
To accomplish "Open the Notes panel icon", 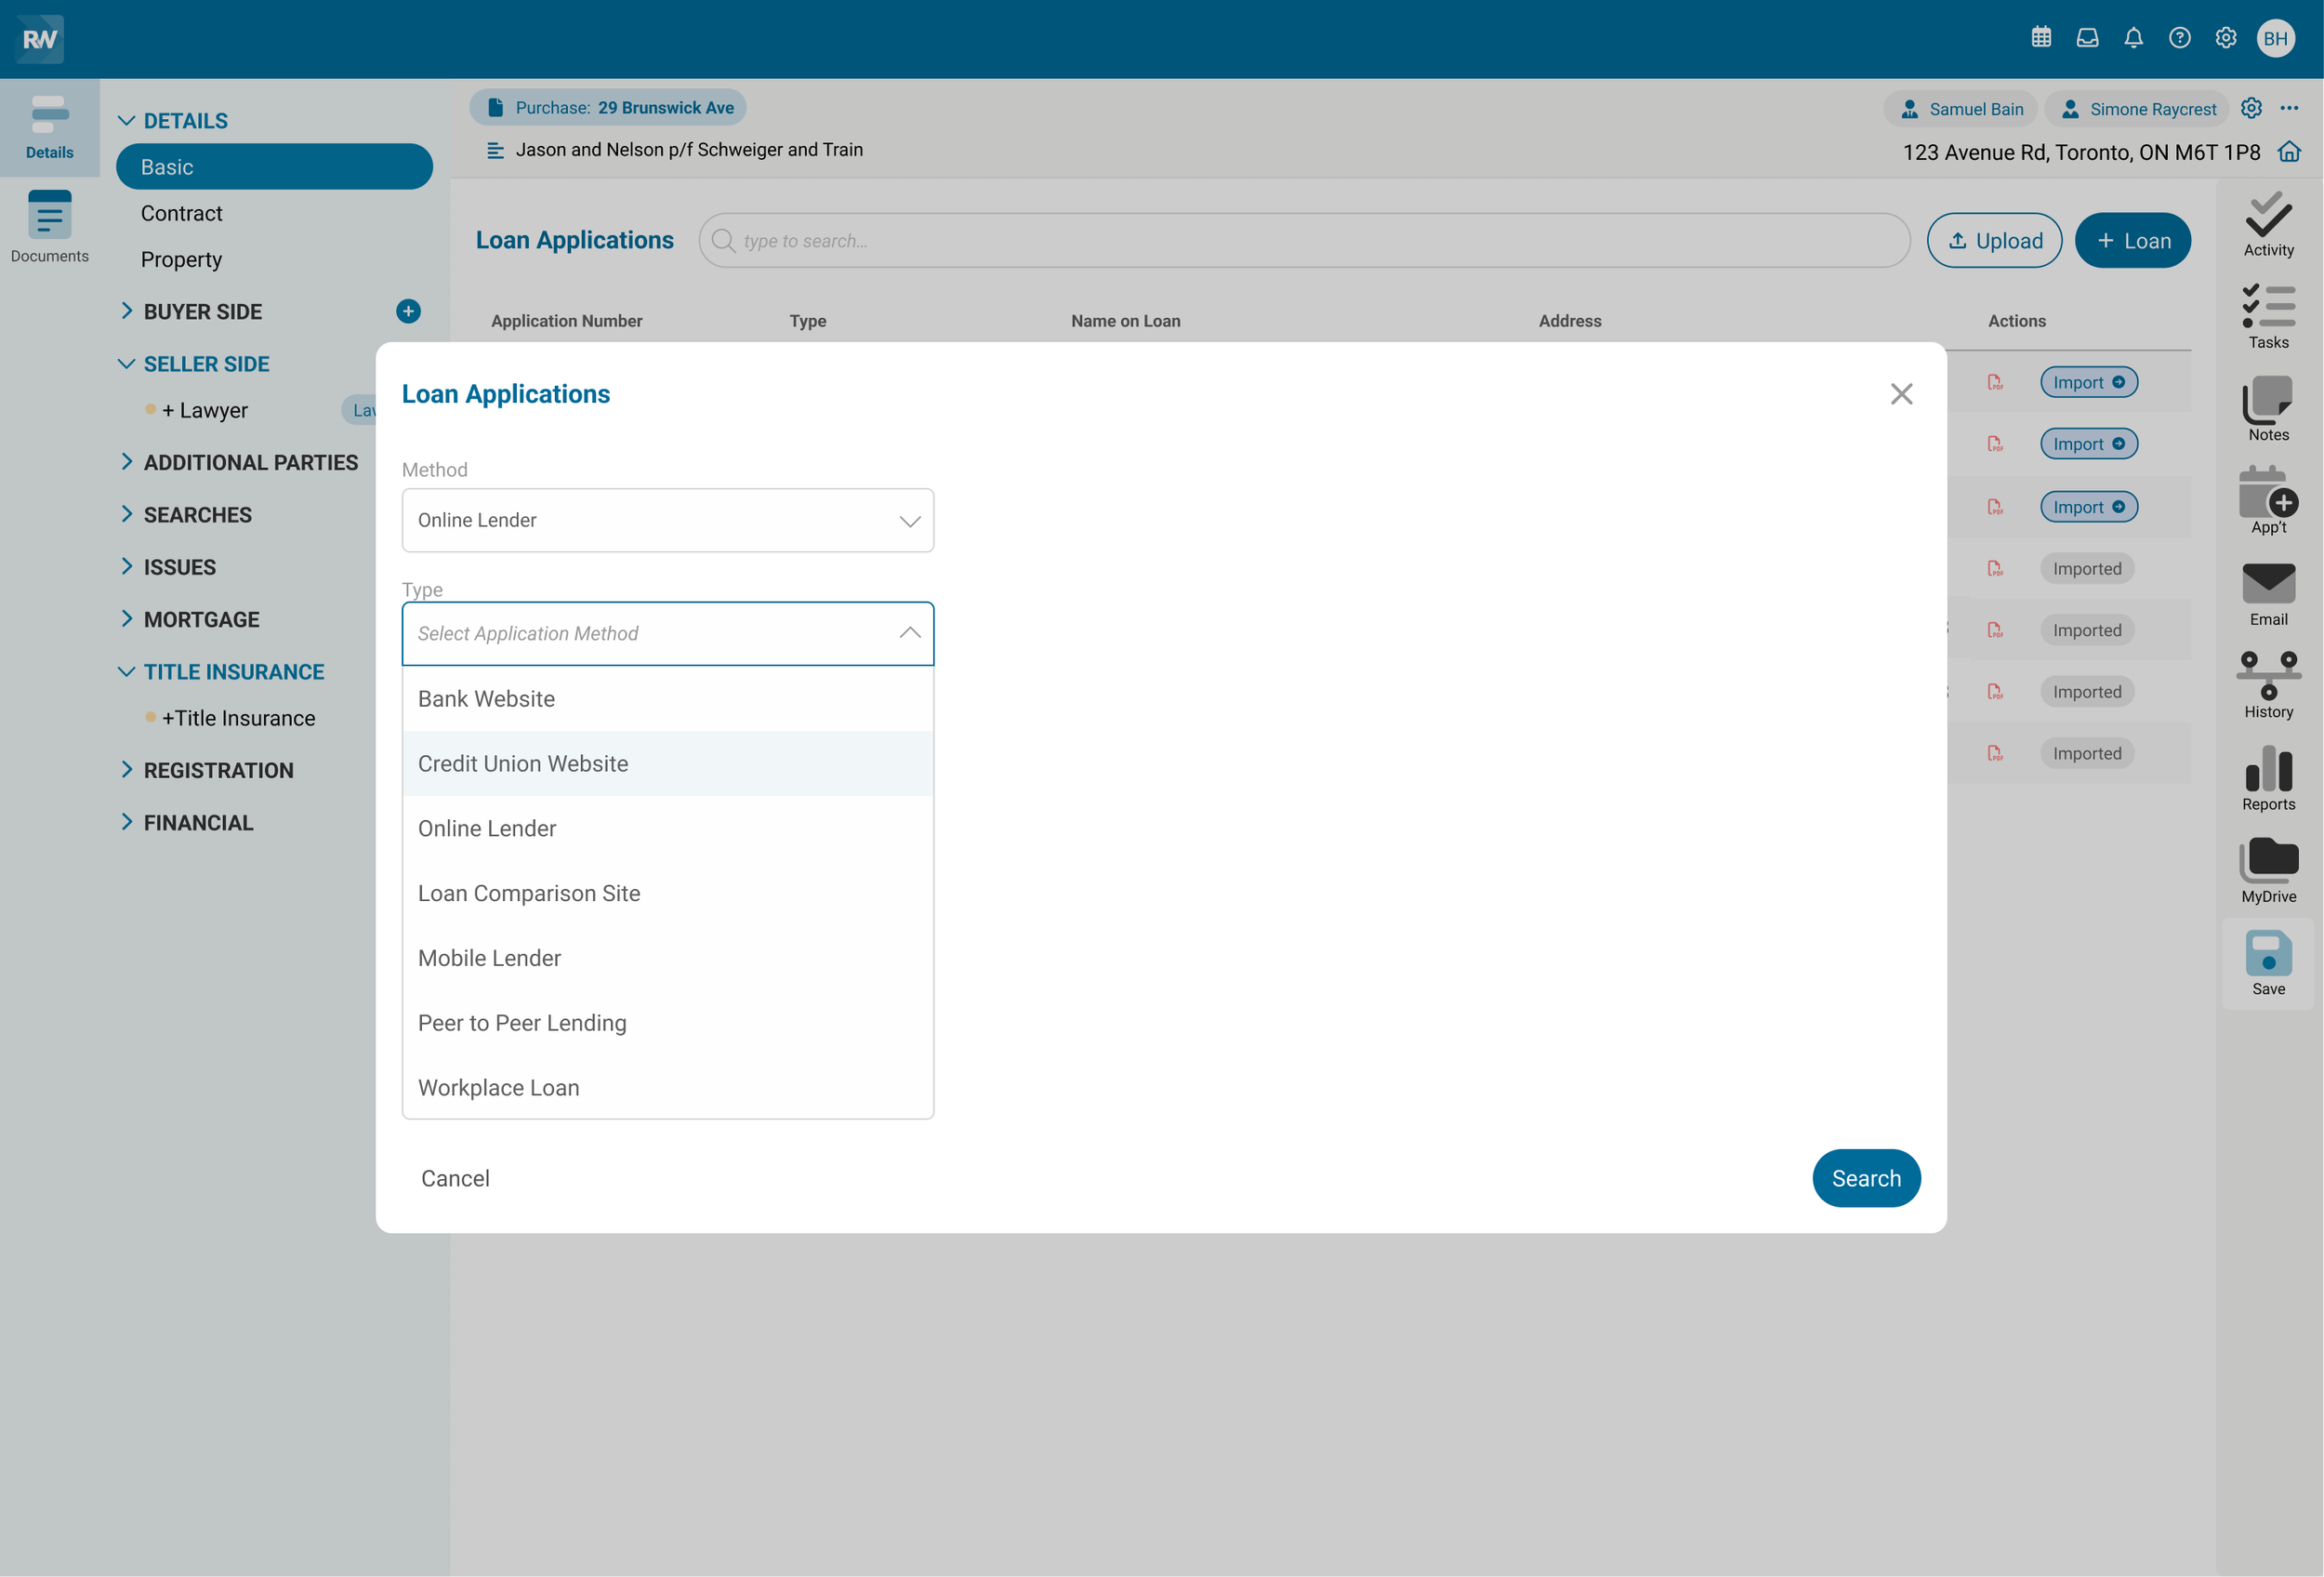I will pos(2267,408).
